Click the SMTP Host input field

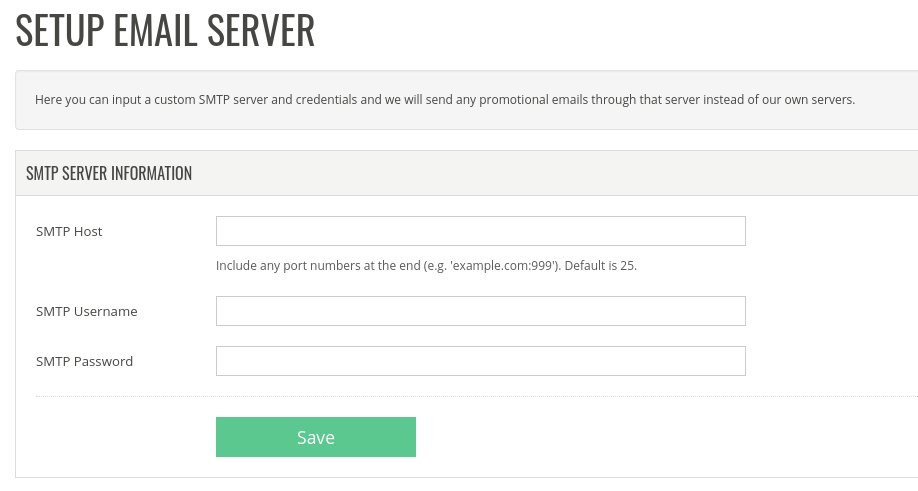coord(480,231)
